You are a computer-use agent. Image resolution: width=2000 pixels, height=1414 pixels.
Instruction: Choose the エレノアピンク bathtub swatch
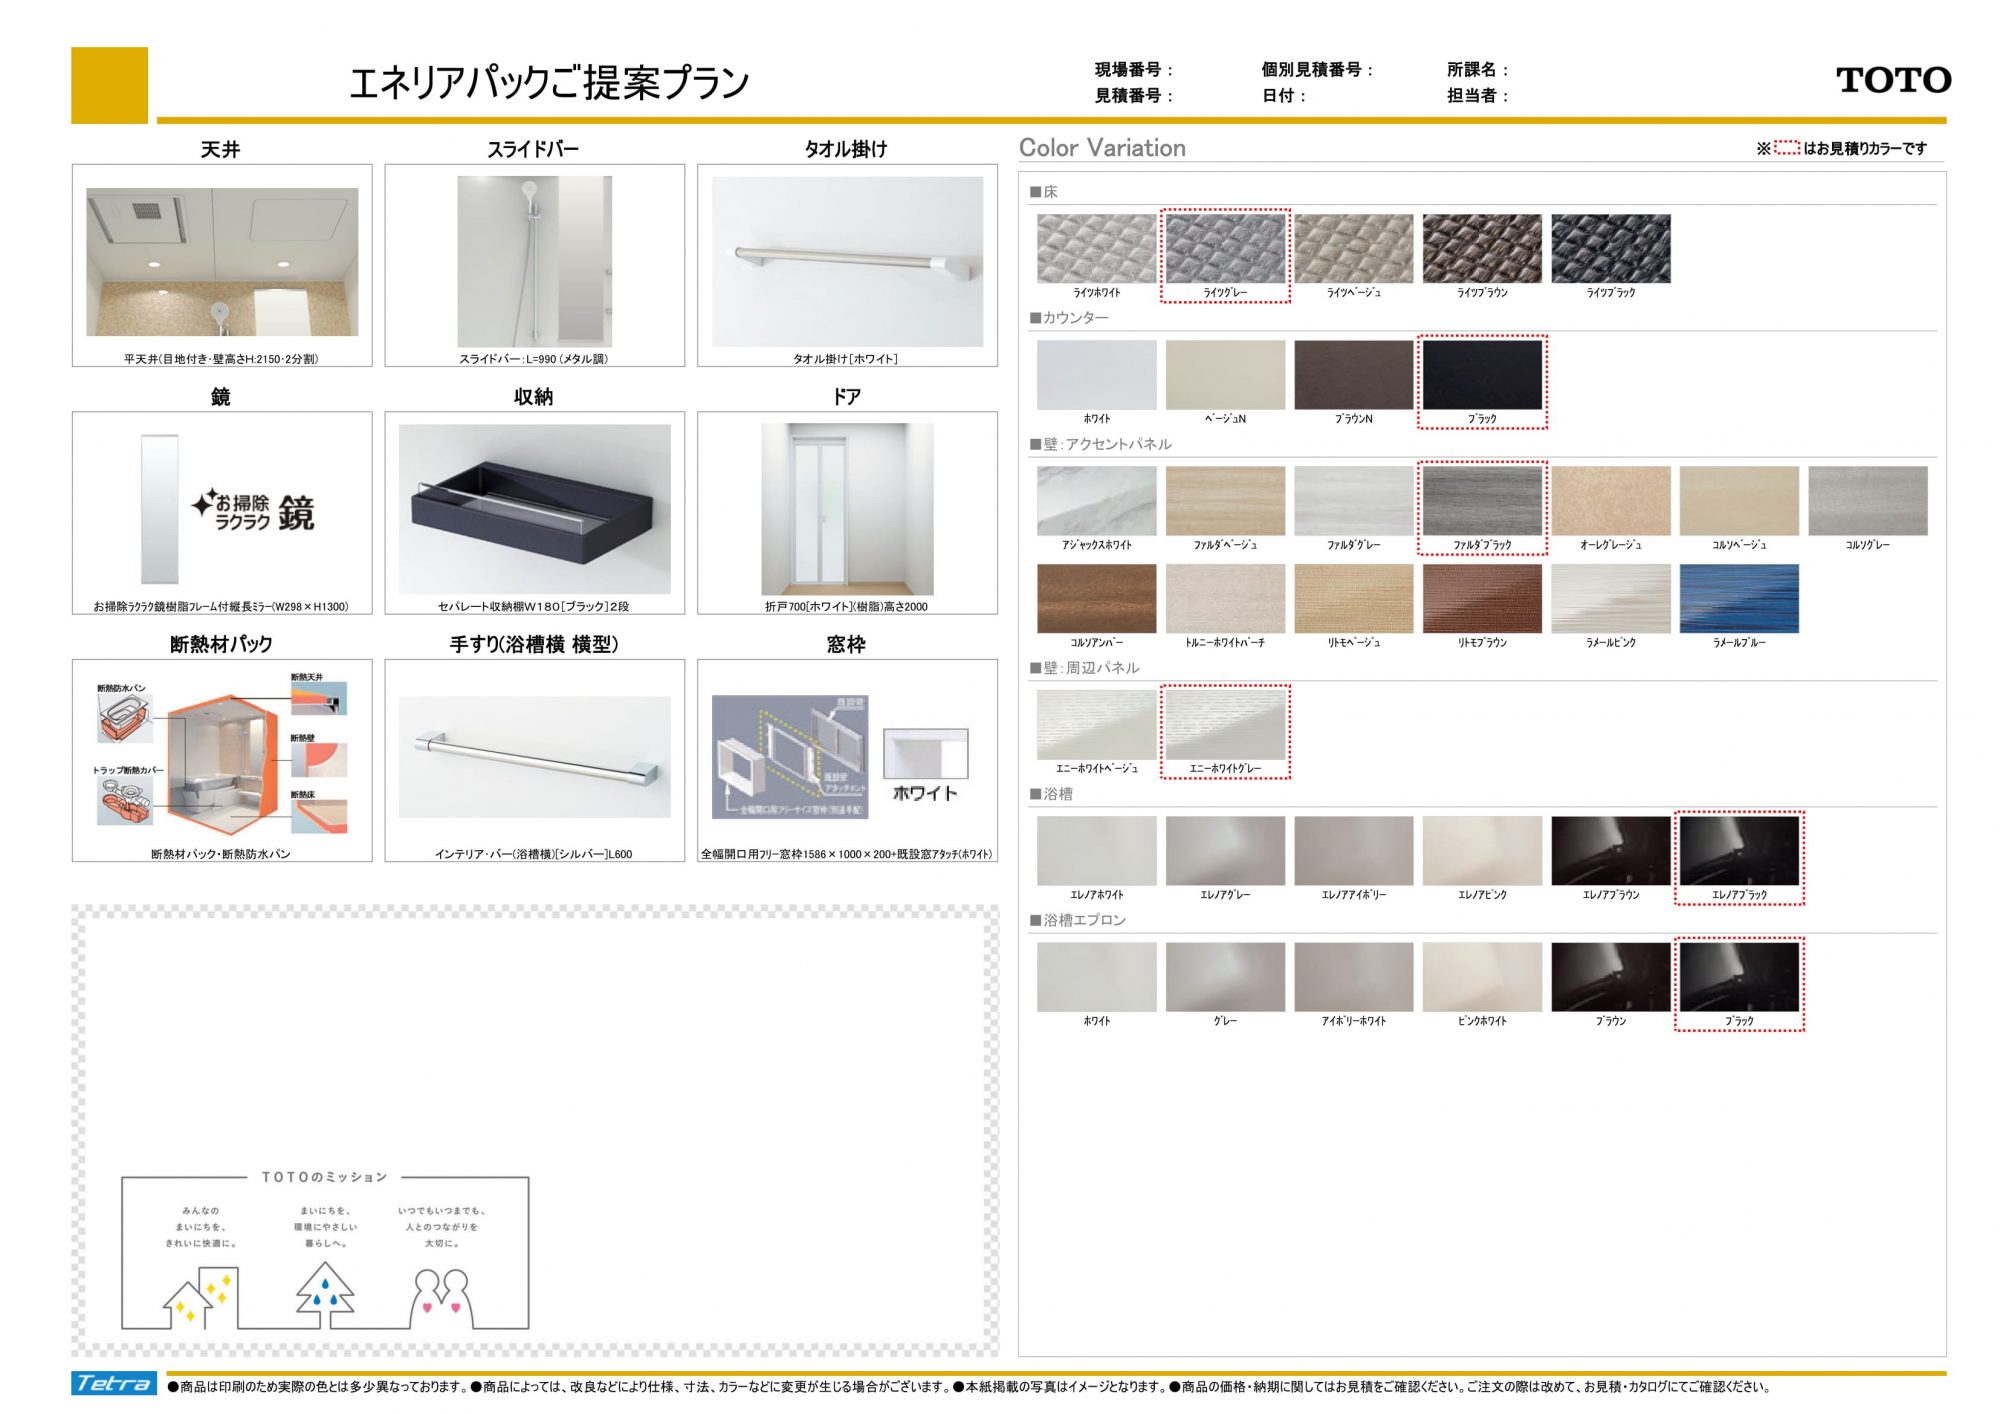1482,851
